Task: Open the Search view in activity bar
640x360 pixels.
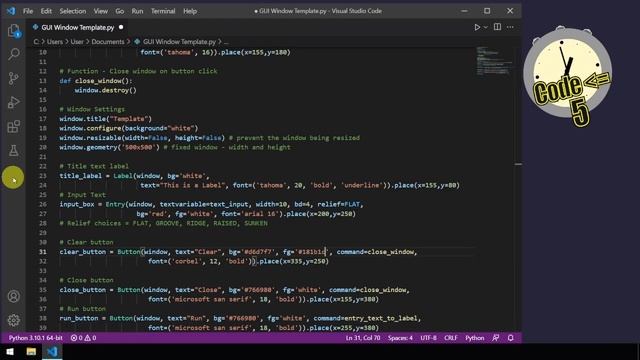Action: pyautogui.click(x=13, y=54)
